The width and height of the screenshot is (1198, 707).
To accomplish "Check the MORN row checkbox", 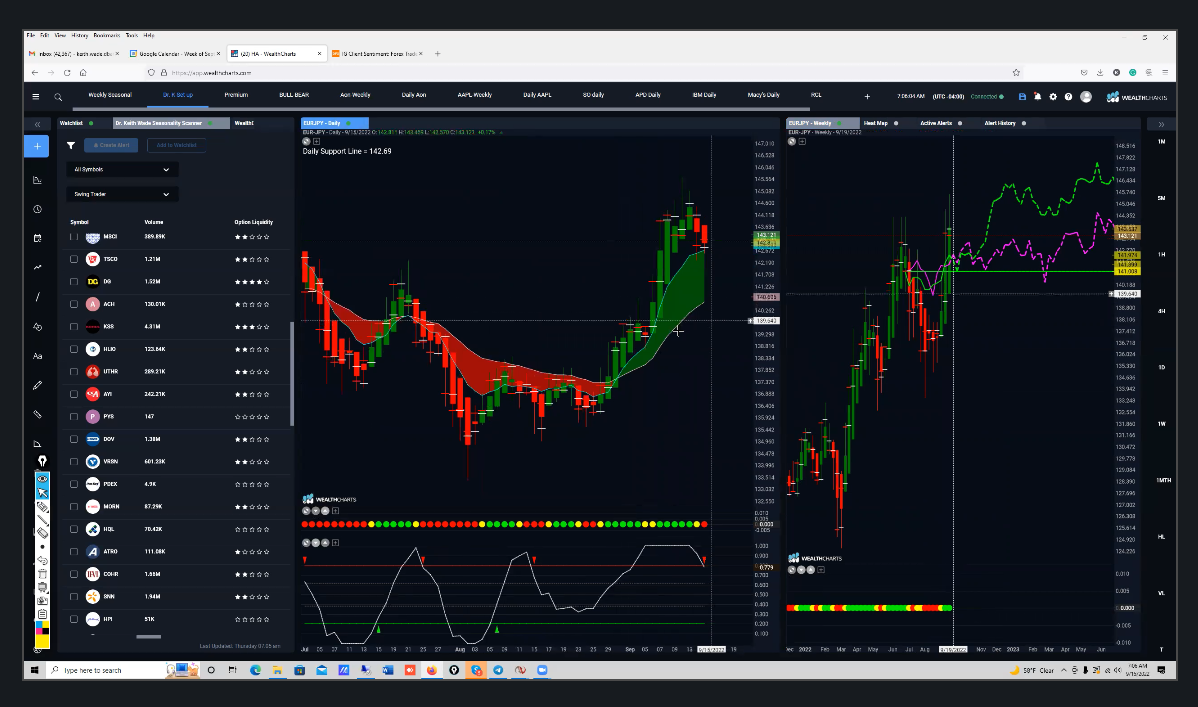I will (x=74, y=507).
